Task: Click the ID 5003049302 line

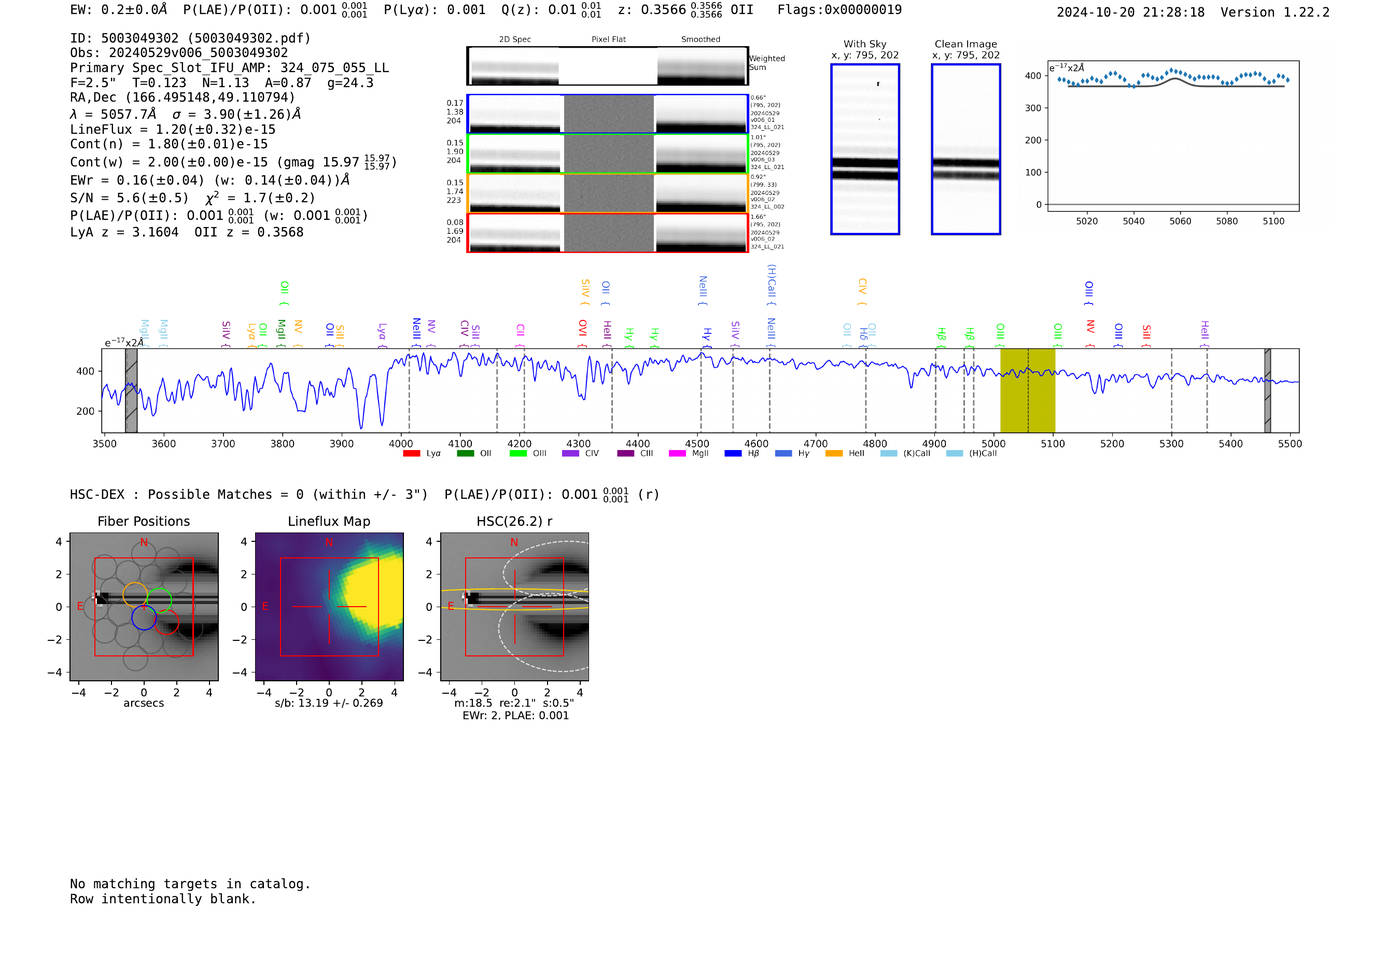Action: (190, 38)
